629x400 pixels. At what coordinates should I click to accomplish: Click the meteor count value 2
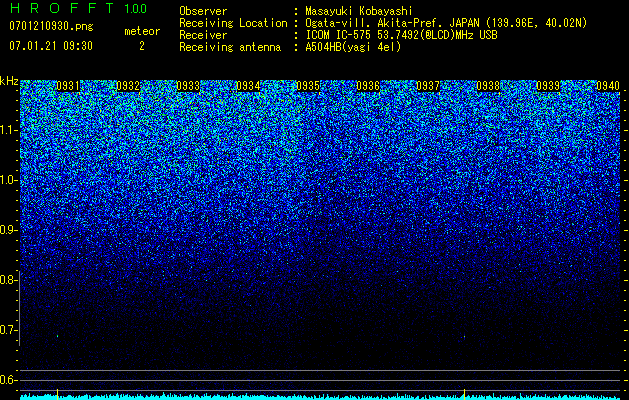tap(142, 46)
